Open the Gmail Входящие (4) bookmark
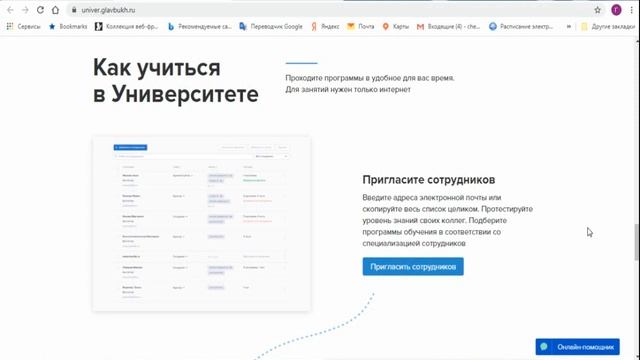The height and width of the screenshot is (360, 640). (x=448, y=26)
